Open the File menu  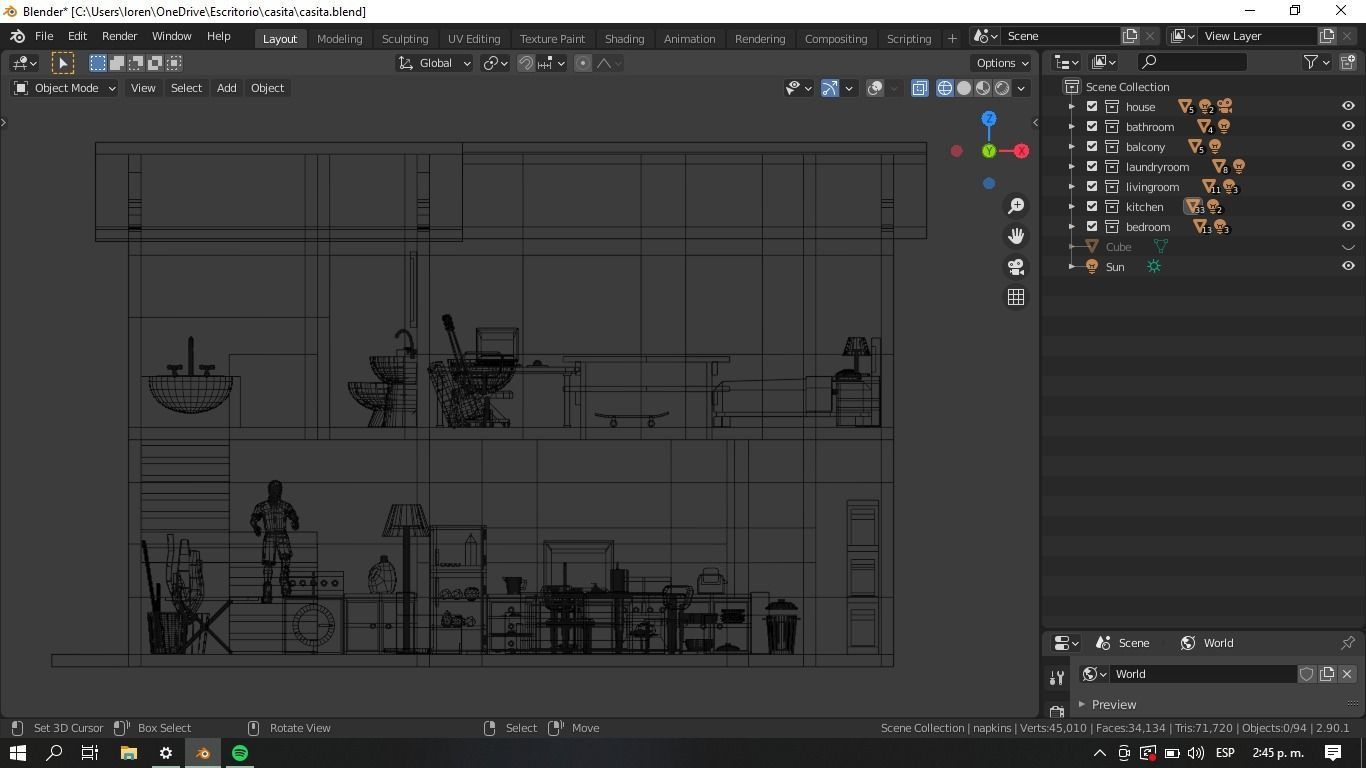click(44, 36)
